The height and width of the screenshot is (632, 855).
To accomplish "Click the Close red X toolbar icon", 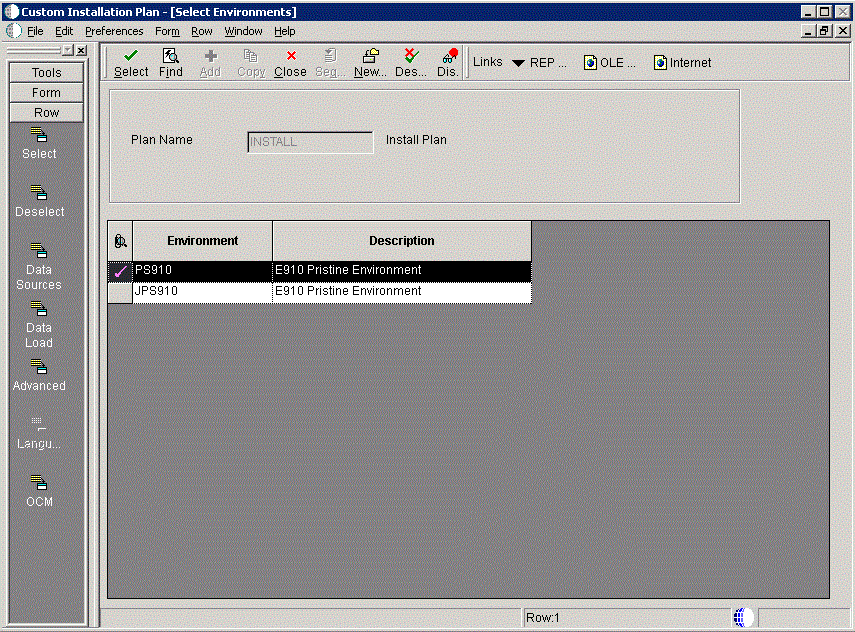I will (x=291, y=56).
